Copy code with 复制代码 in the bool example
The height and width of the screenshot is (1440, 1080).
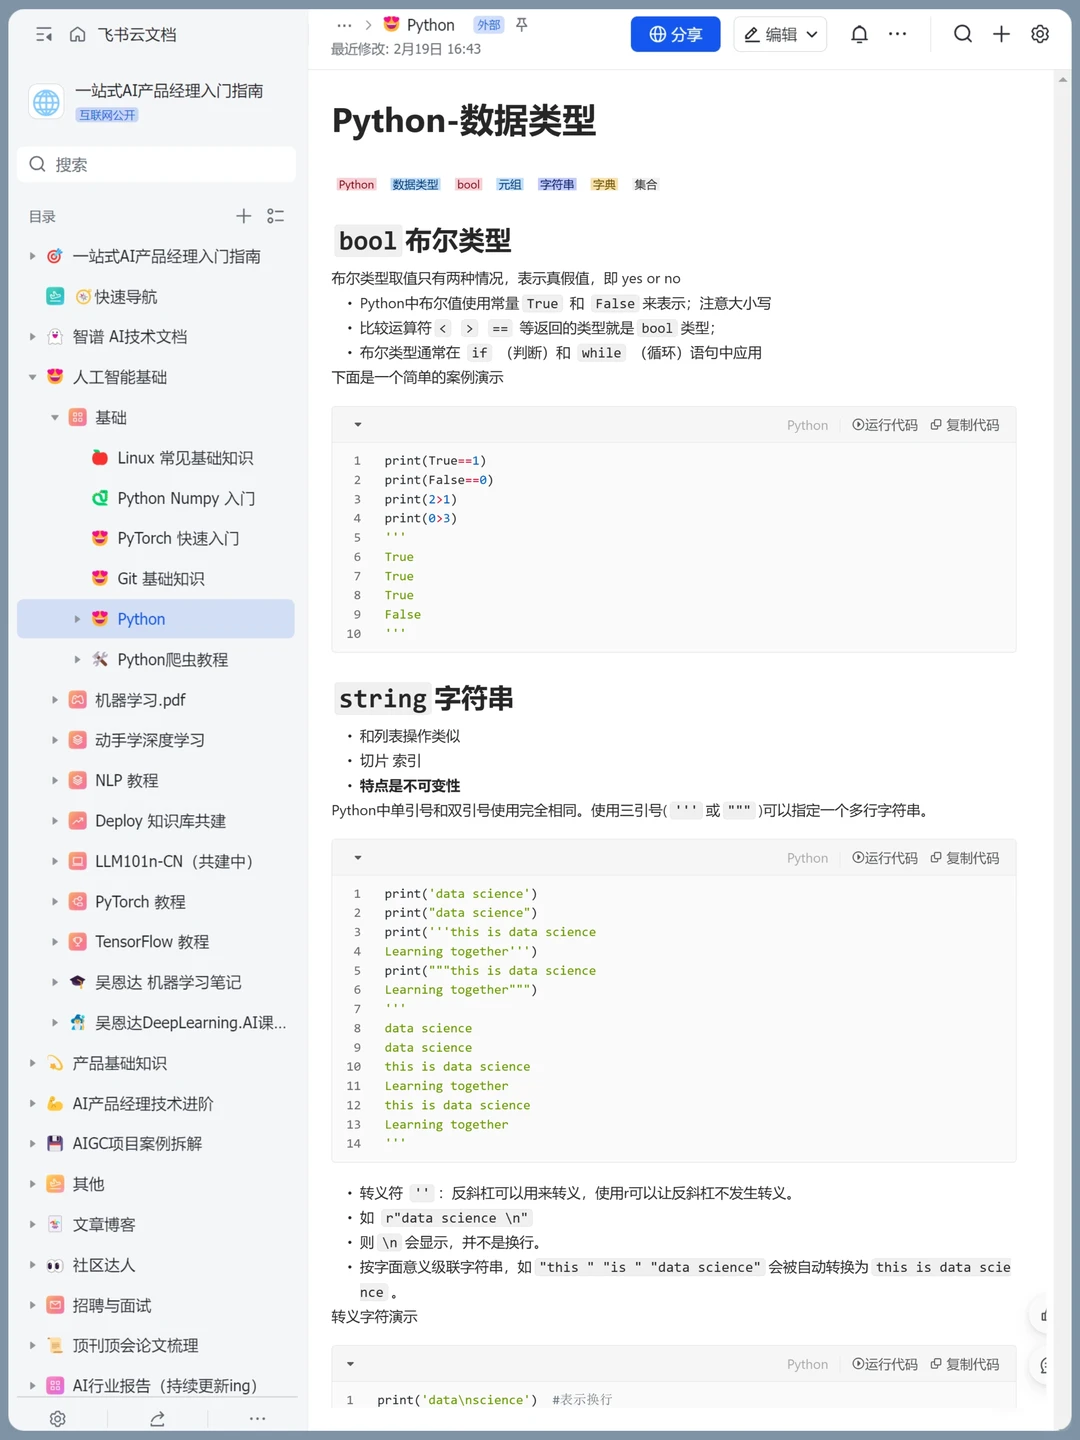[x=965, y=424]
